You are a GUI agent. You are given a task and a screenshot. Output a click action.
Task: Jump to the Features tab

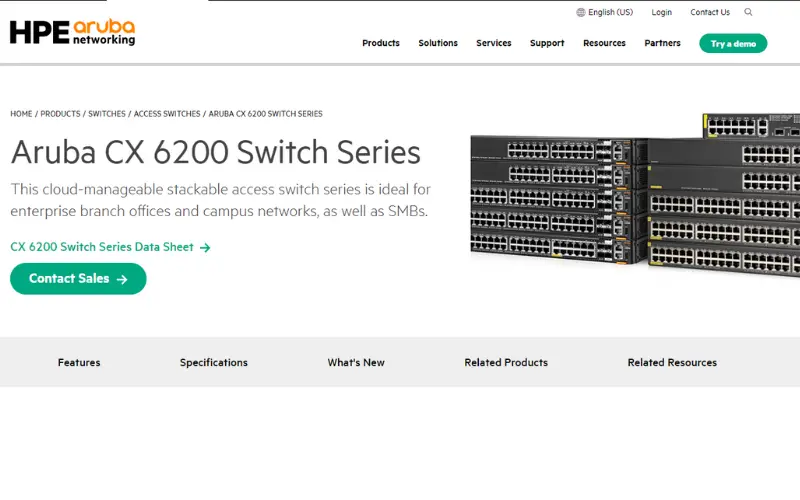pyautogui.click(x=79, y=362)
